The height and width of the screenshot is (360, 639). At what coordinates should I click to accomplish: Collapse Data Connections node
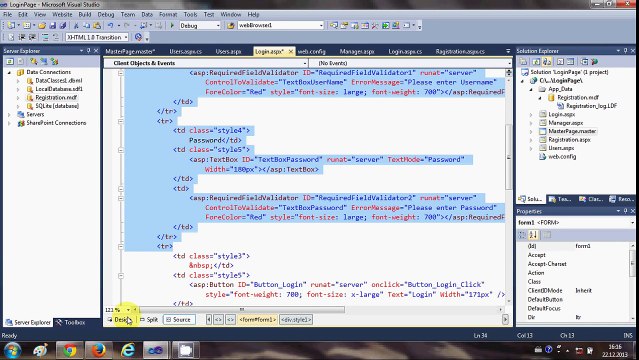[x=9, y=72]
